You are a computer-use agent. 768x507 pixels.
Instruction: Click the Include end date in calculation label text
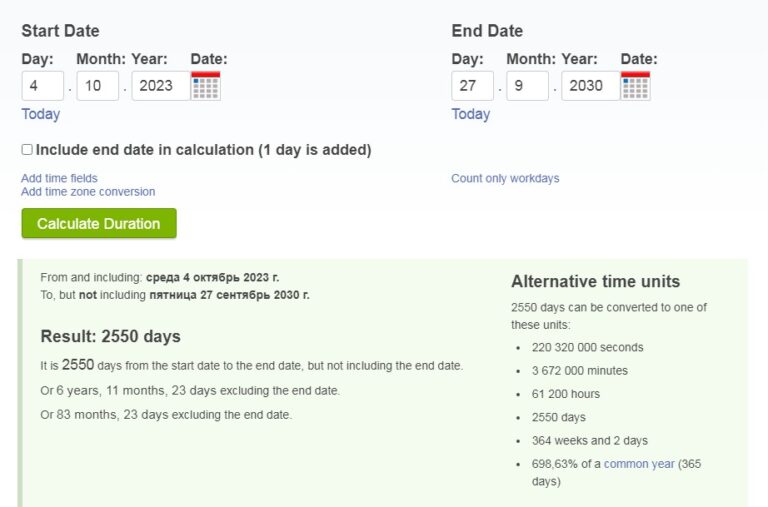(x=203, y=150)
